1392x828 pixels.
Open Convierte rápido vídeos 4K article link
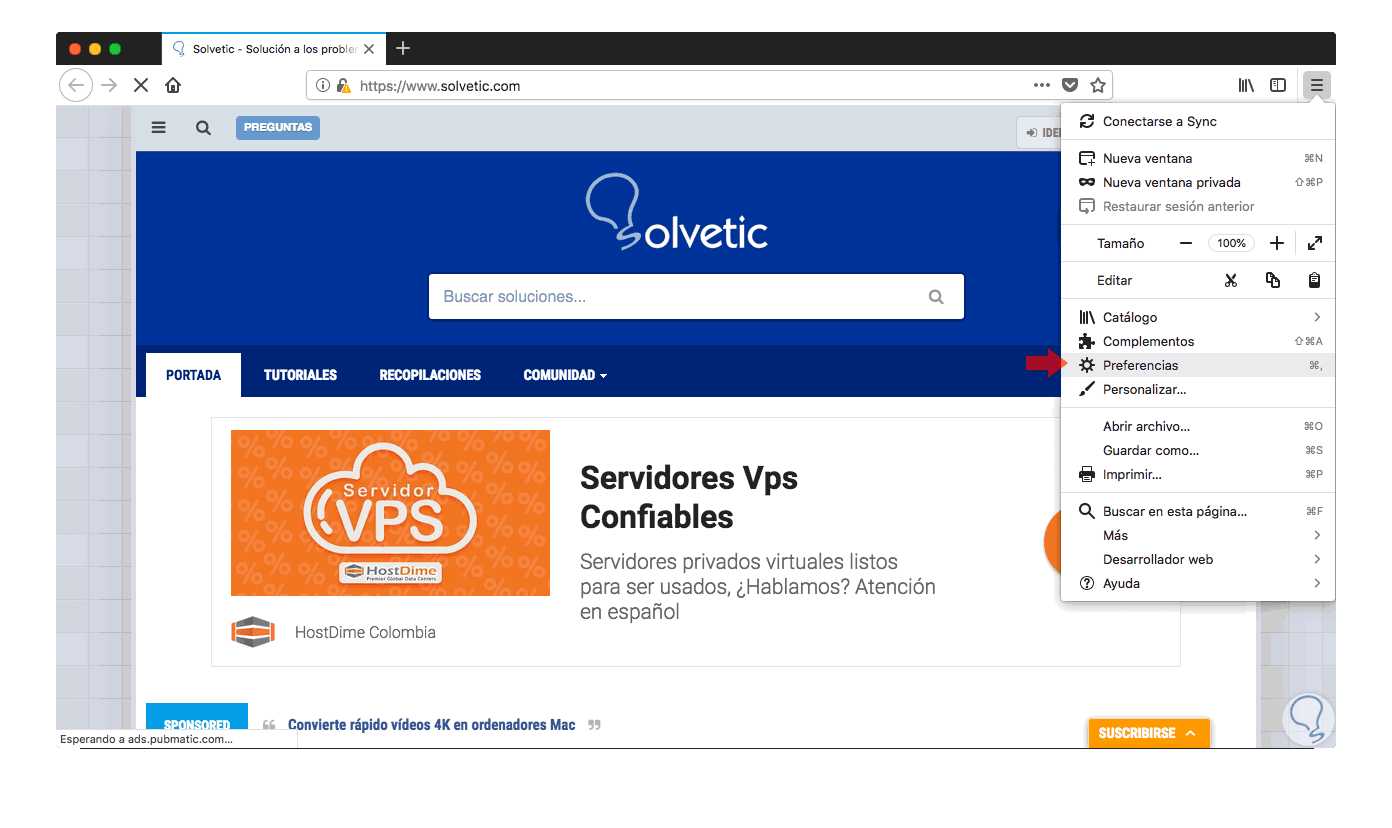pos(431,725)
